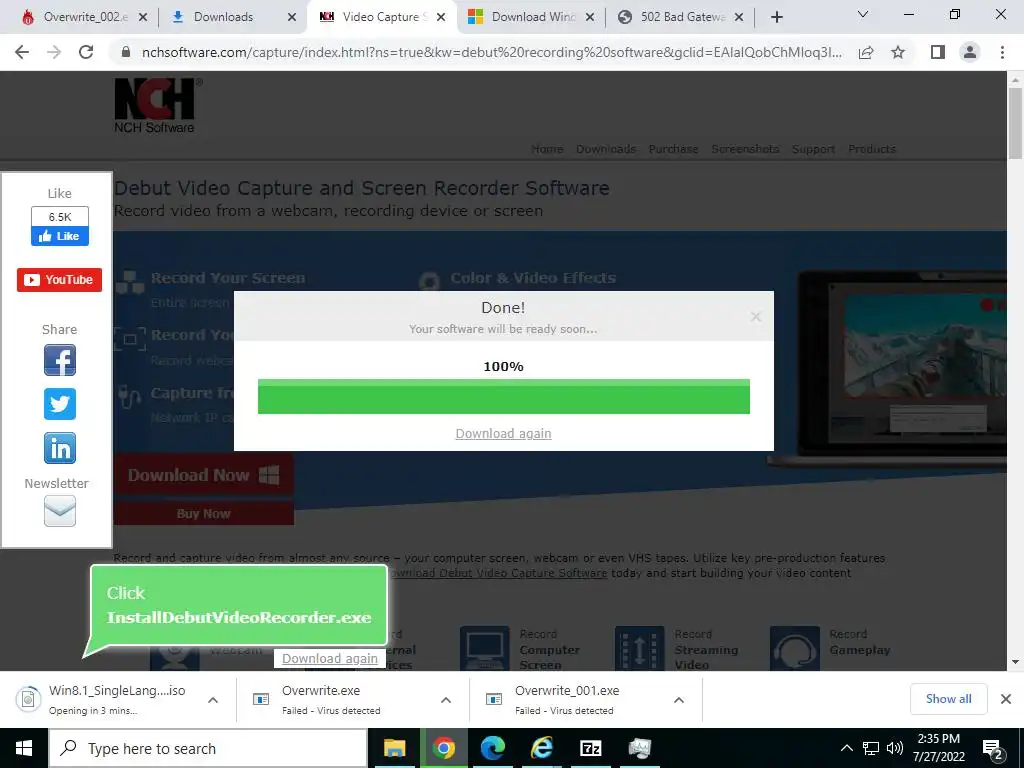Open Internet Explorer from taskbar
Image resolution: width=1024 pixels, height=768 pixels.
(x=542, y=748)
